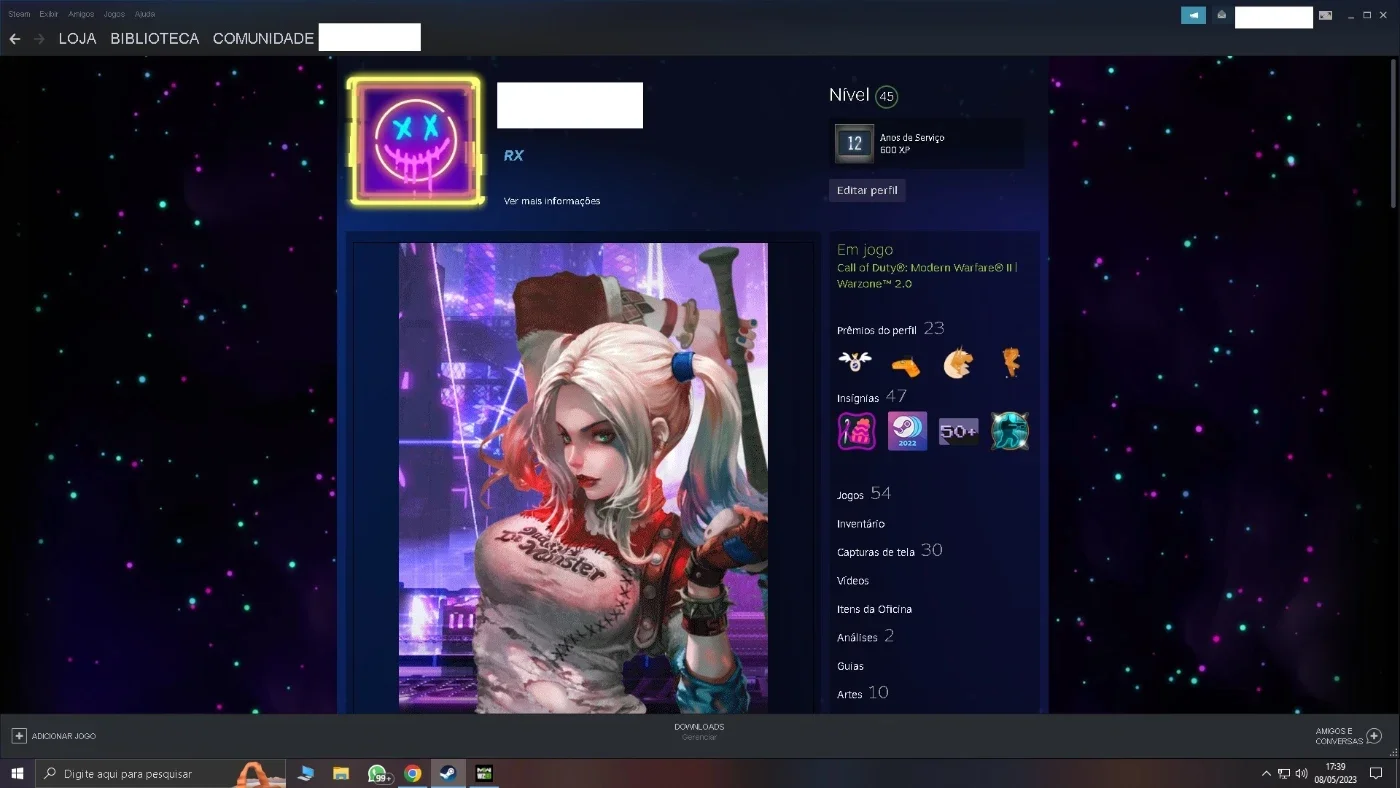Open the Steam announcements megaphone
Viewport: 1400px width, 788px height.
[x=1193, y=15]
